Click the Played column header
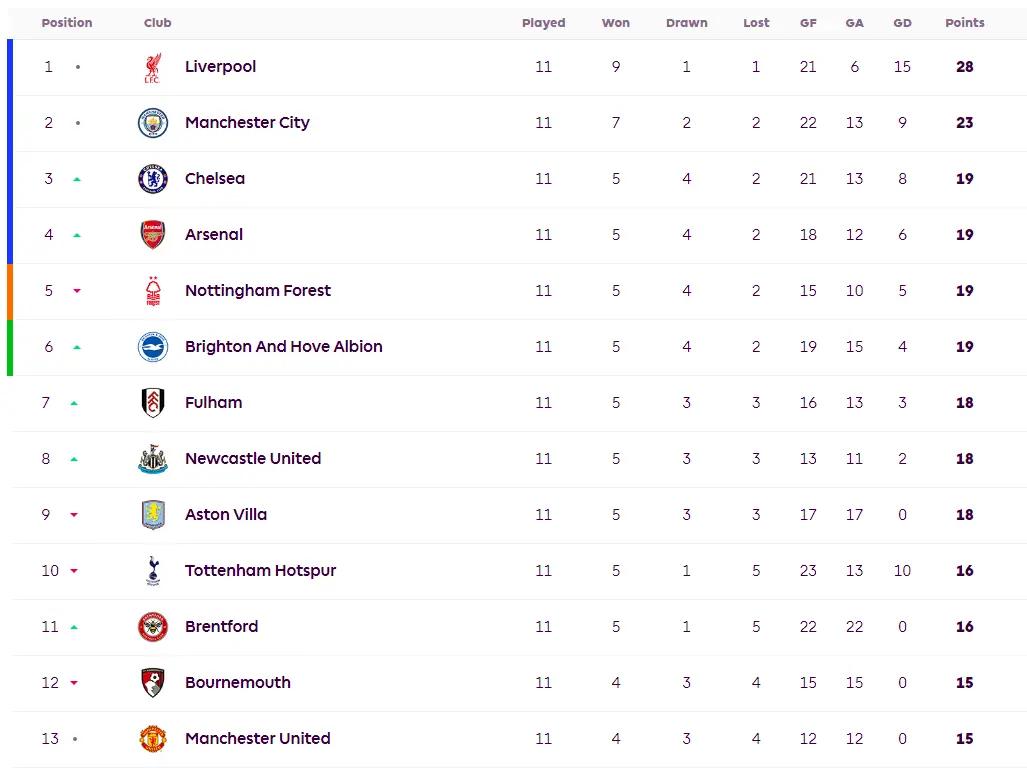The width and height of the screenshot is (1027, 771). (x=543, y=23)
